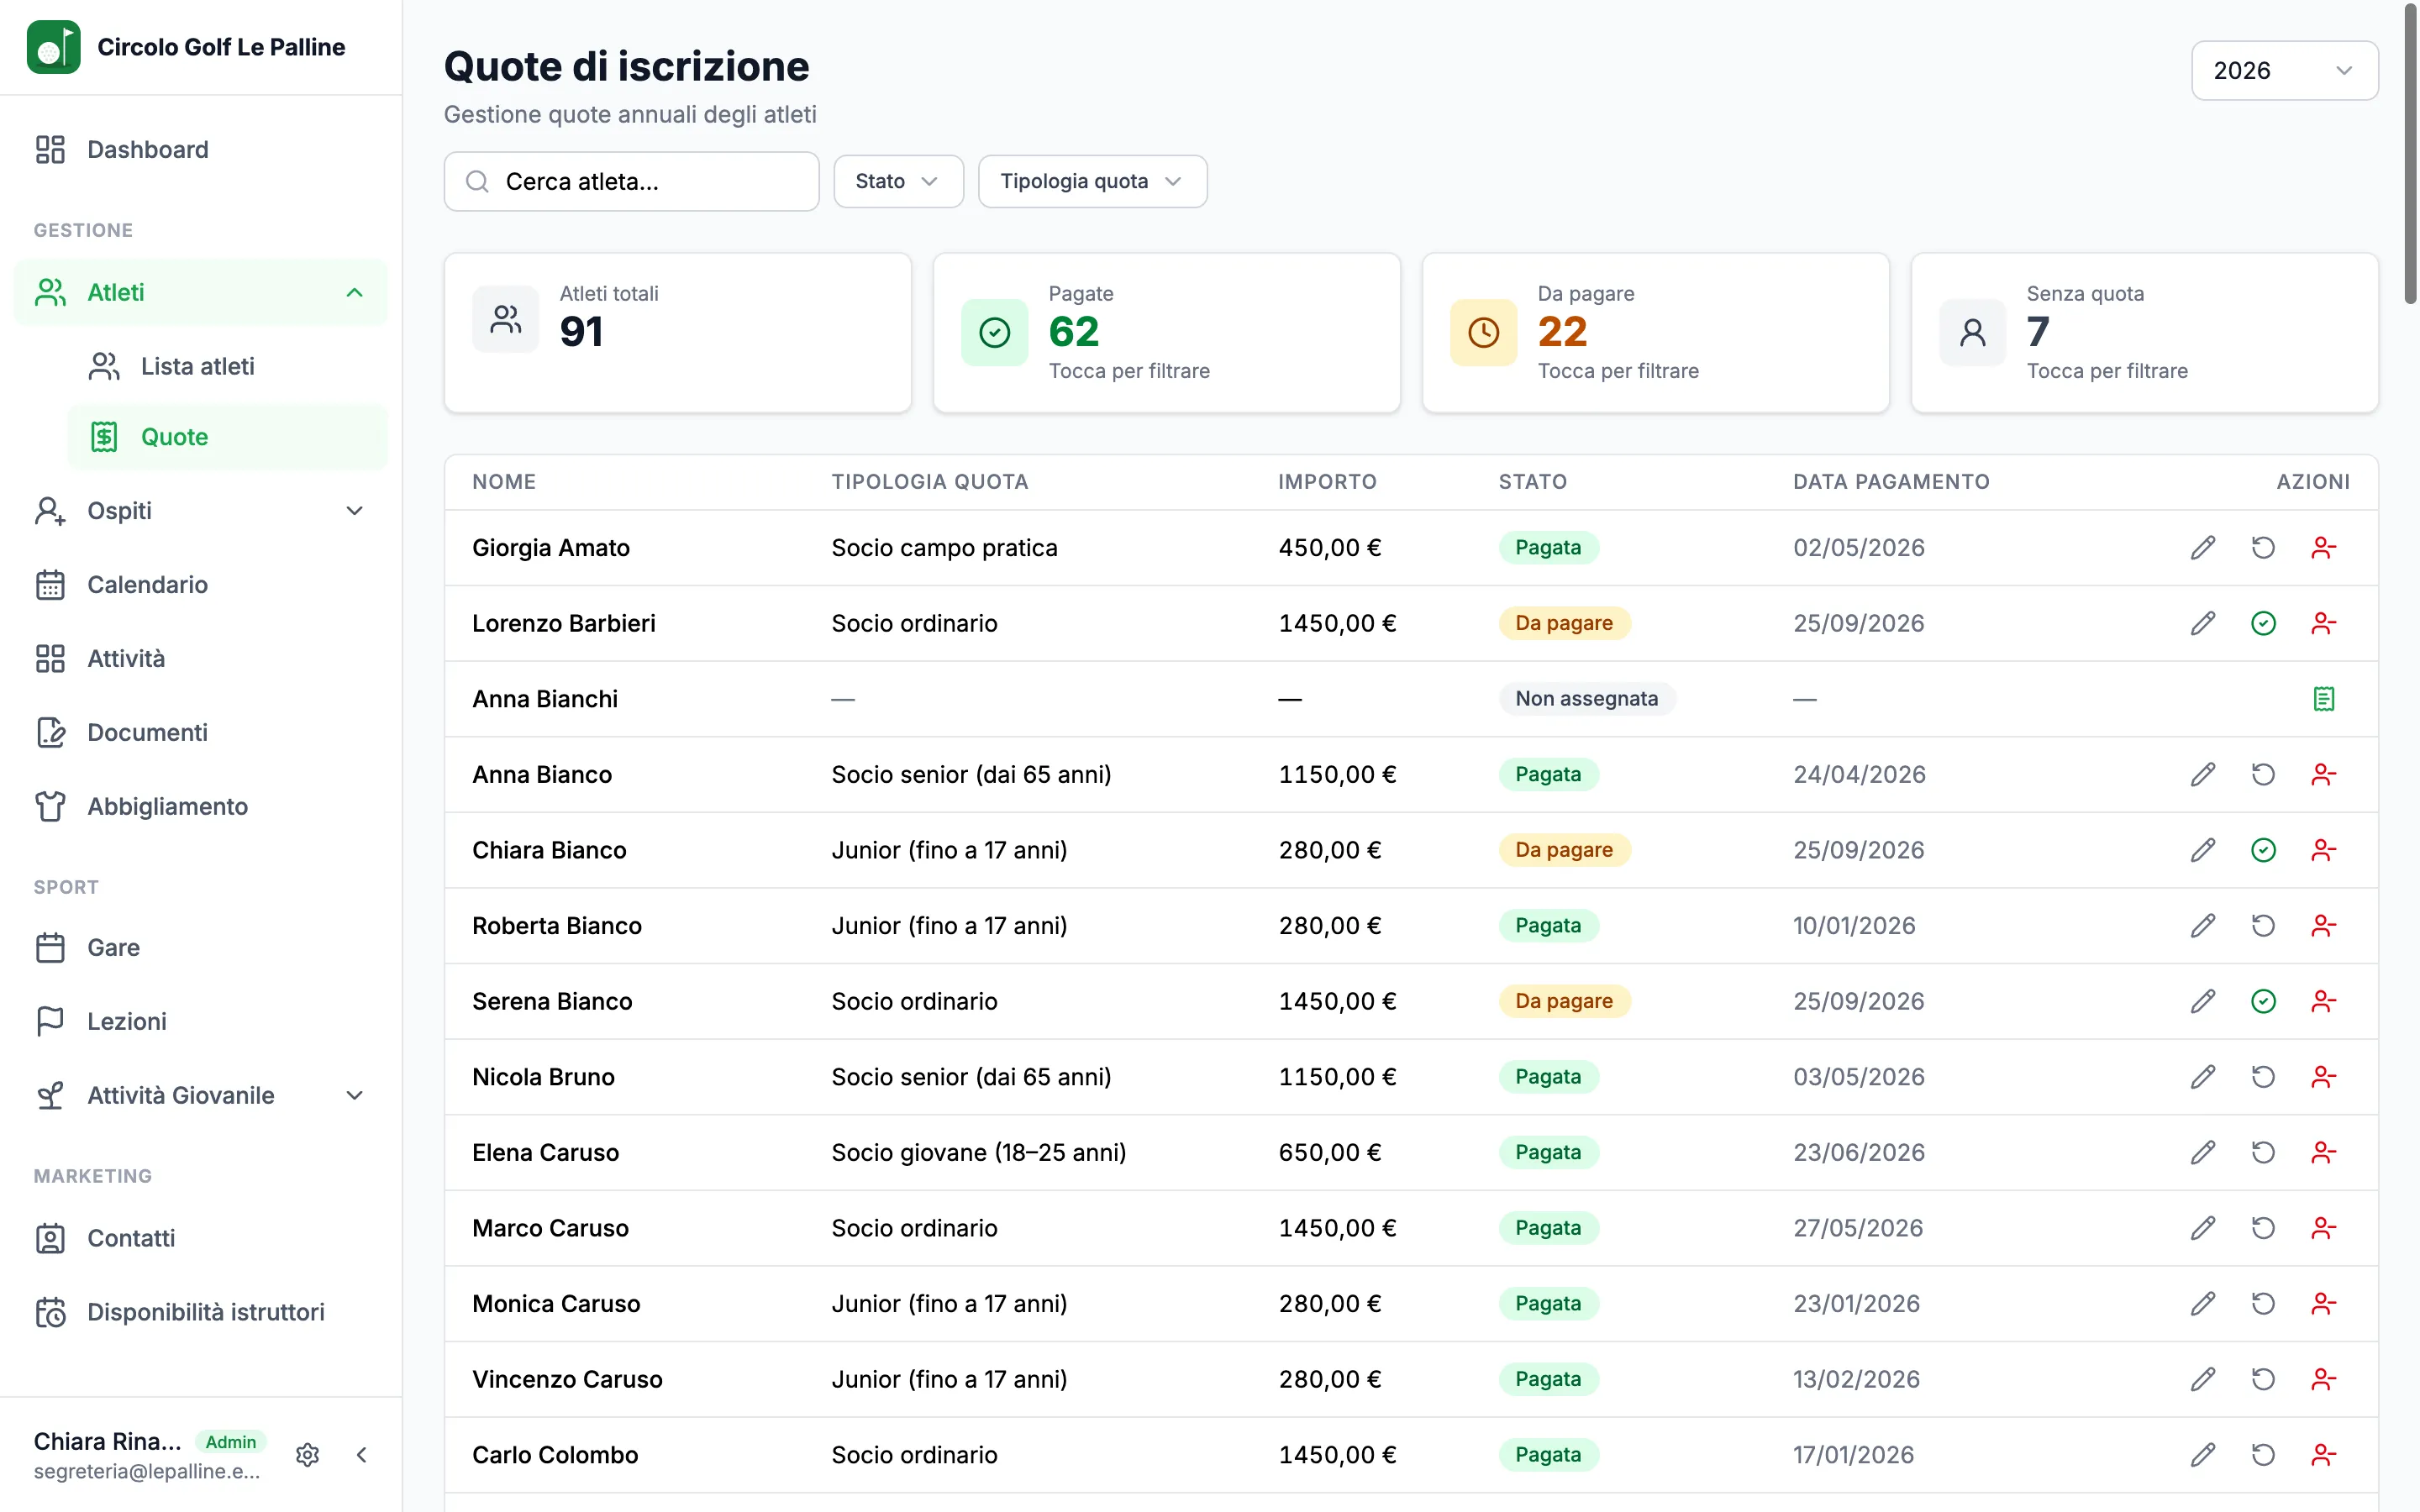
Task: Click the page vertical scrollbar
Action: pyautogui.click(x=2410, y=155)
